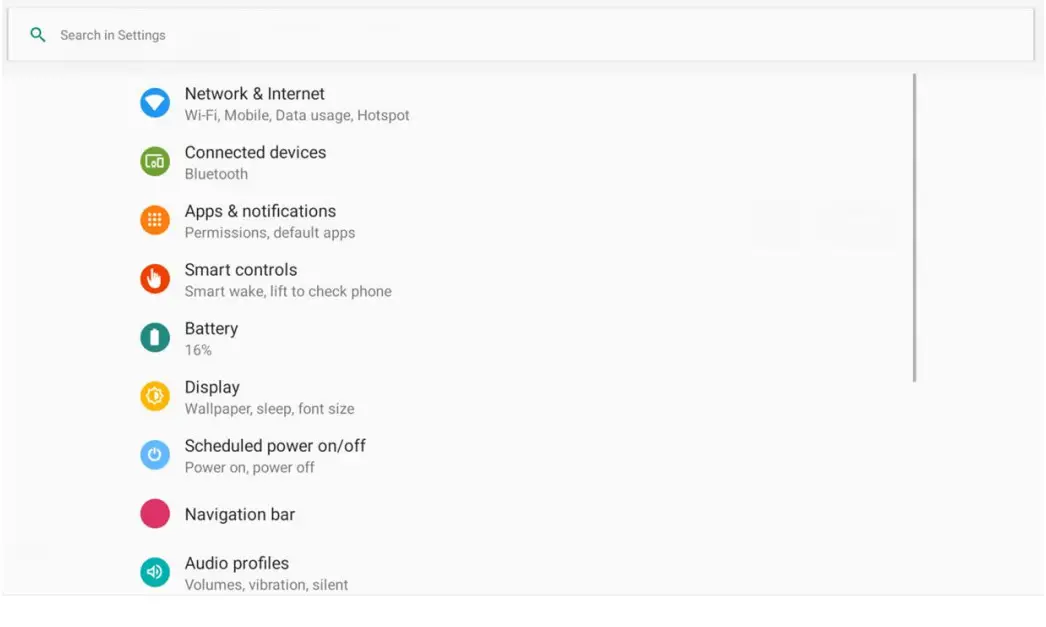This screenshot has width=1046, height=627.
Task: Select Display wallpaper and font settings
Action: pyautogui.click(x=269, y=397)
